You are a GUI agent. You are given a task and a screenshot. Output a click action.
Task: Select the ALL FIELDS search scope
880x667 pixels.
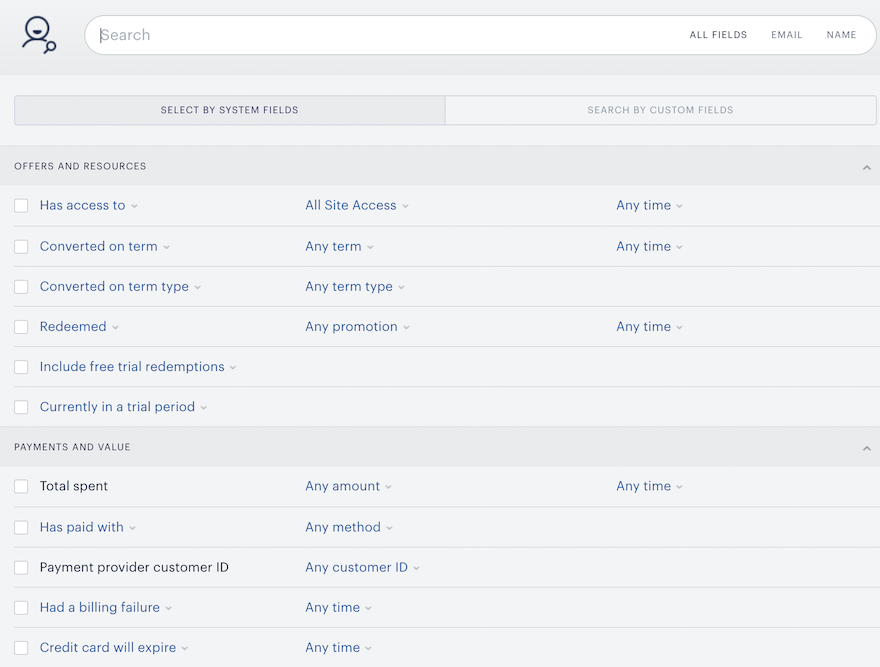(x=718, y=35)
